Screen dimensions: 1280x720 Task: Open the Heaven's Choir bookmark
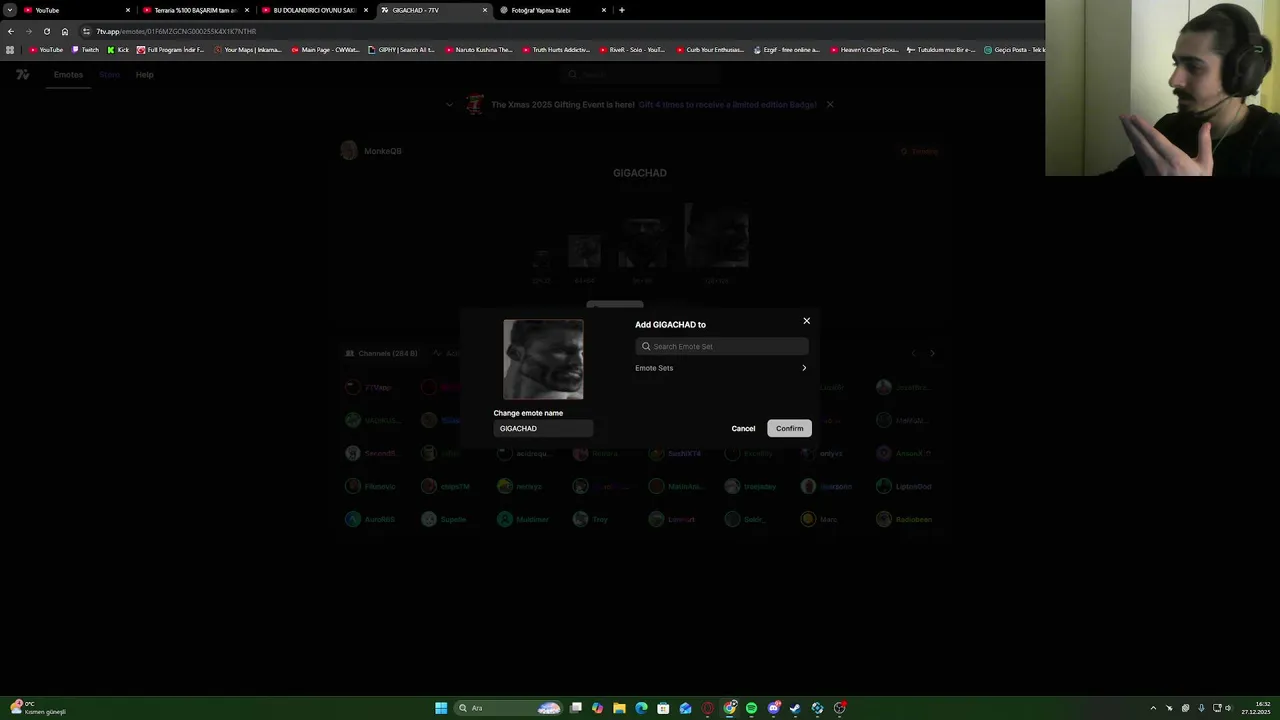pos(864,50)
